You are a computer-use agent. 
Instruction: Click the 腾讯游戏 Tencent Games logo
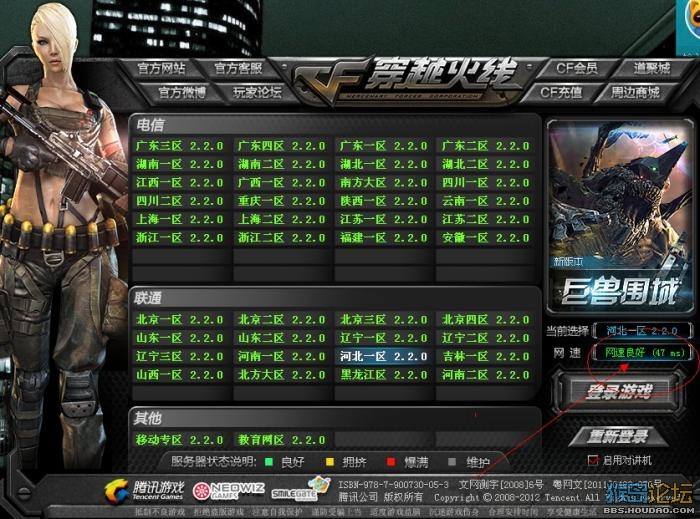click(144, 490)
